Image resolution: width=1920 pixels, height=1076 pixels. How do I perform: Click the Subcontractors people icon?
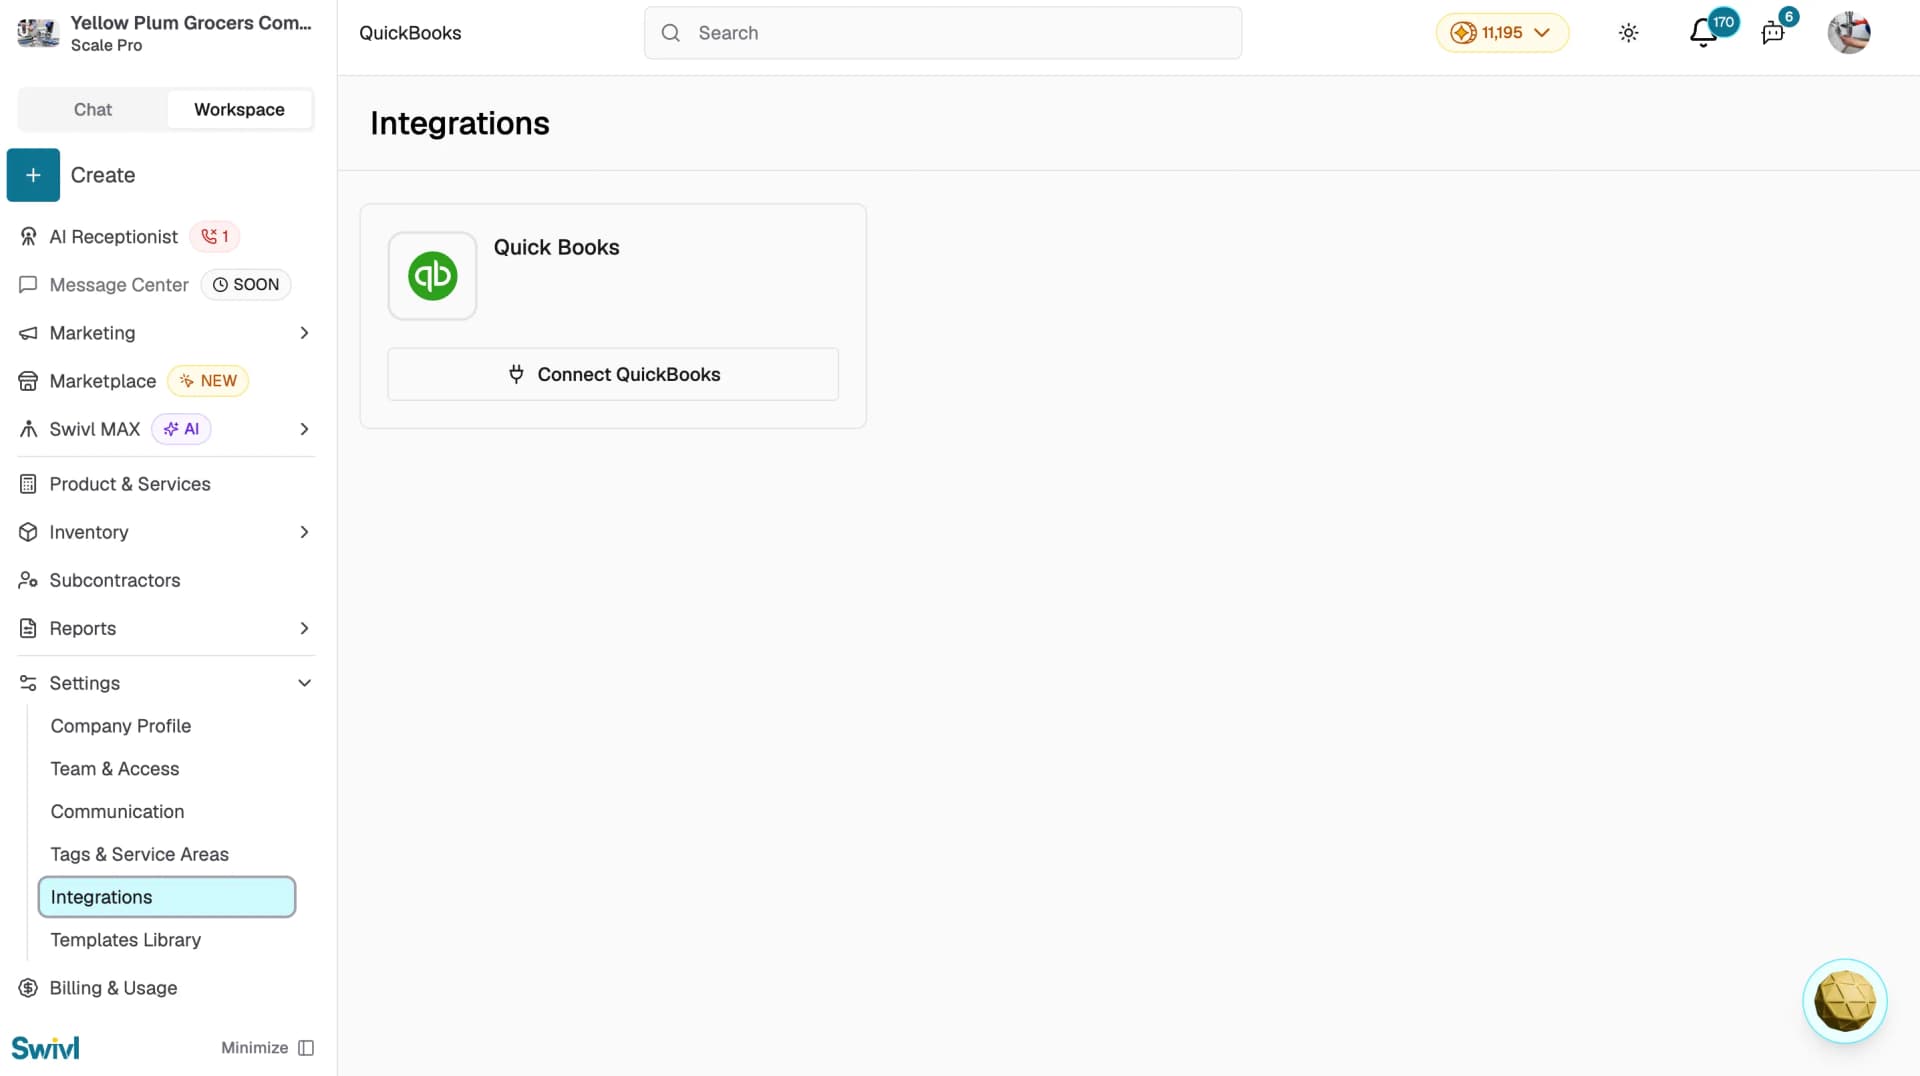point(28,580)
